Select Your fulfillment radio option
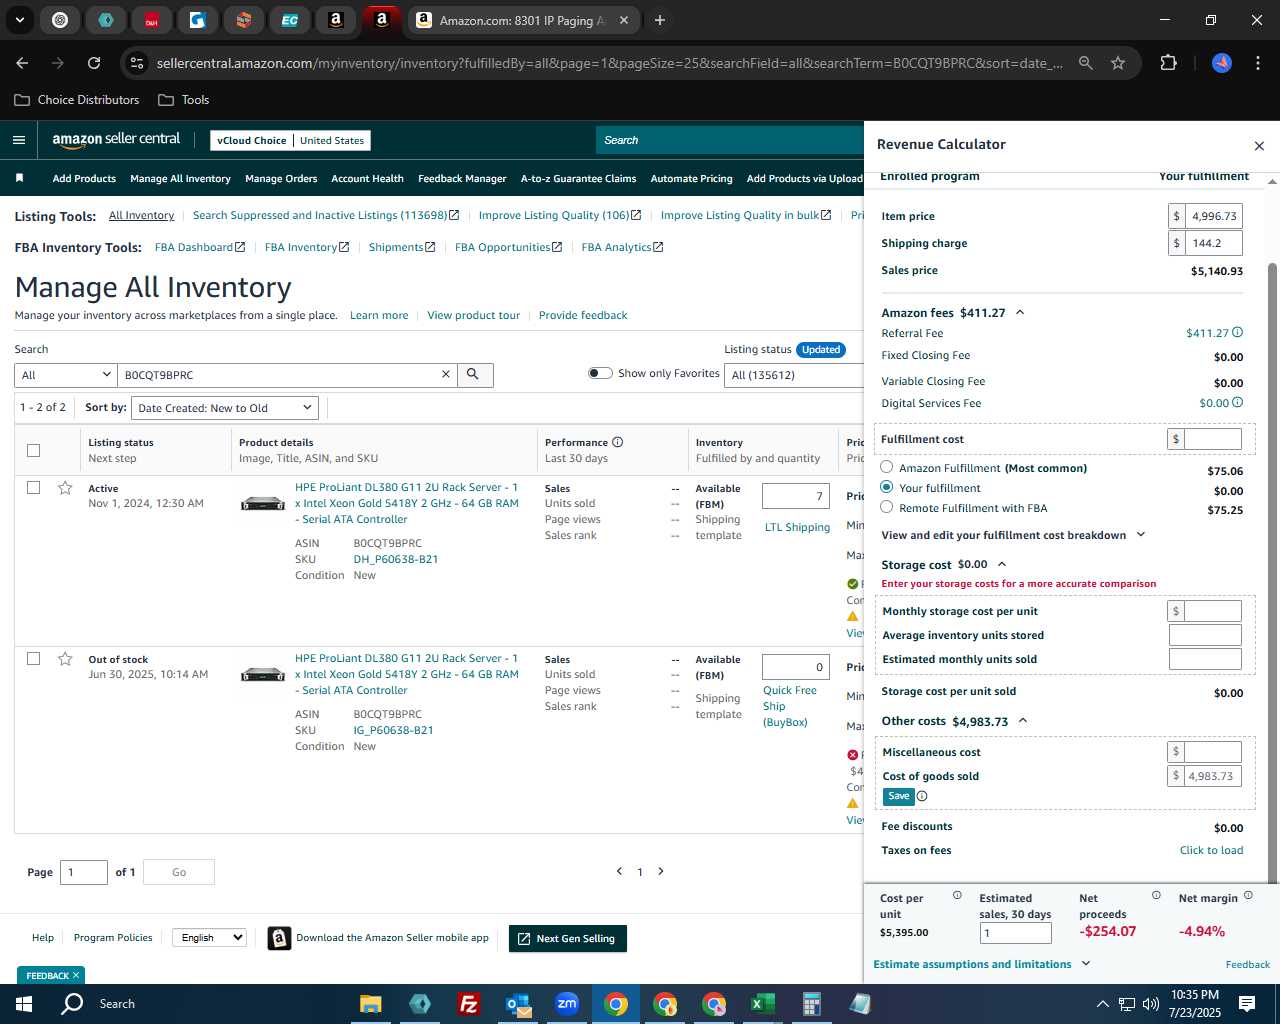This screenshot has height=1024, width=1280. coord(887,487)
